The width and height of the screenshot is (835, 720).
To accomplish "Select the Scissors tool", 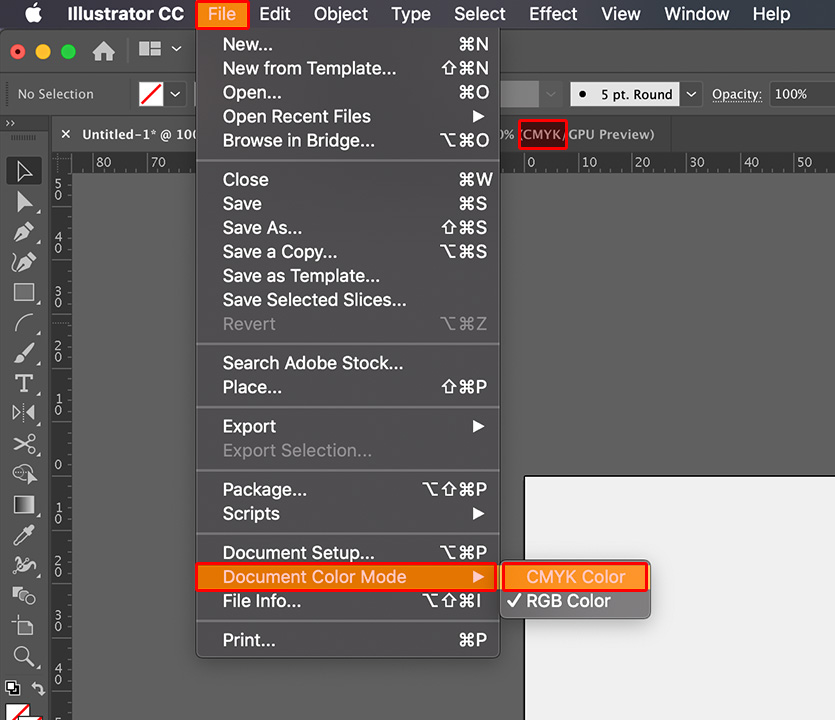I will coord(24,444).
